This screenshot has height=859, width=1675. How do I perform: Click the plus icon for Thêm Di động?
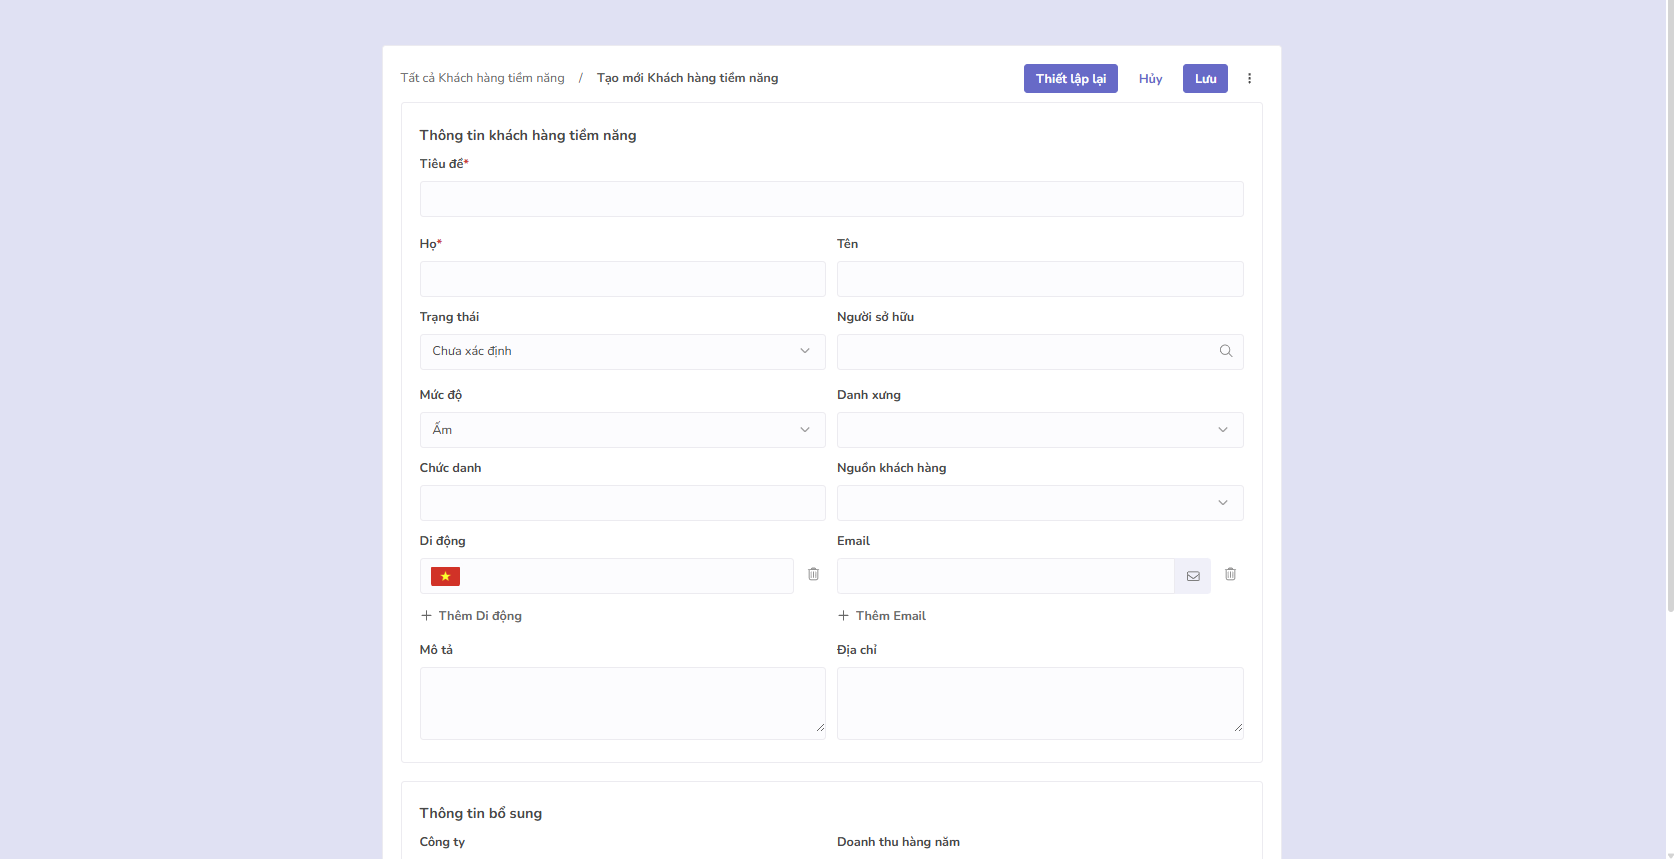point(426,616)
